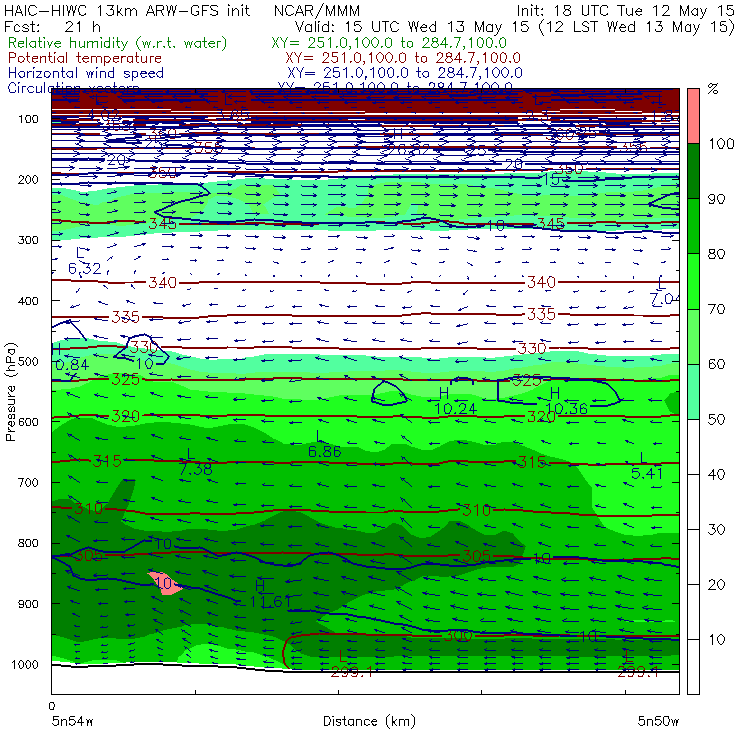Click the '0' distance axis origin label
This screenshot has width=740, height=740.
click(x=52, y=706)
